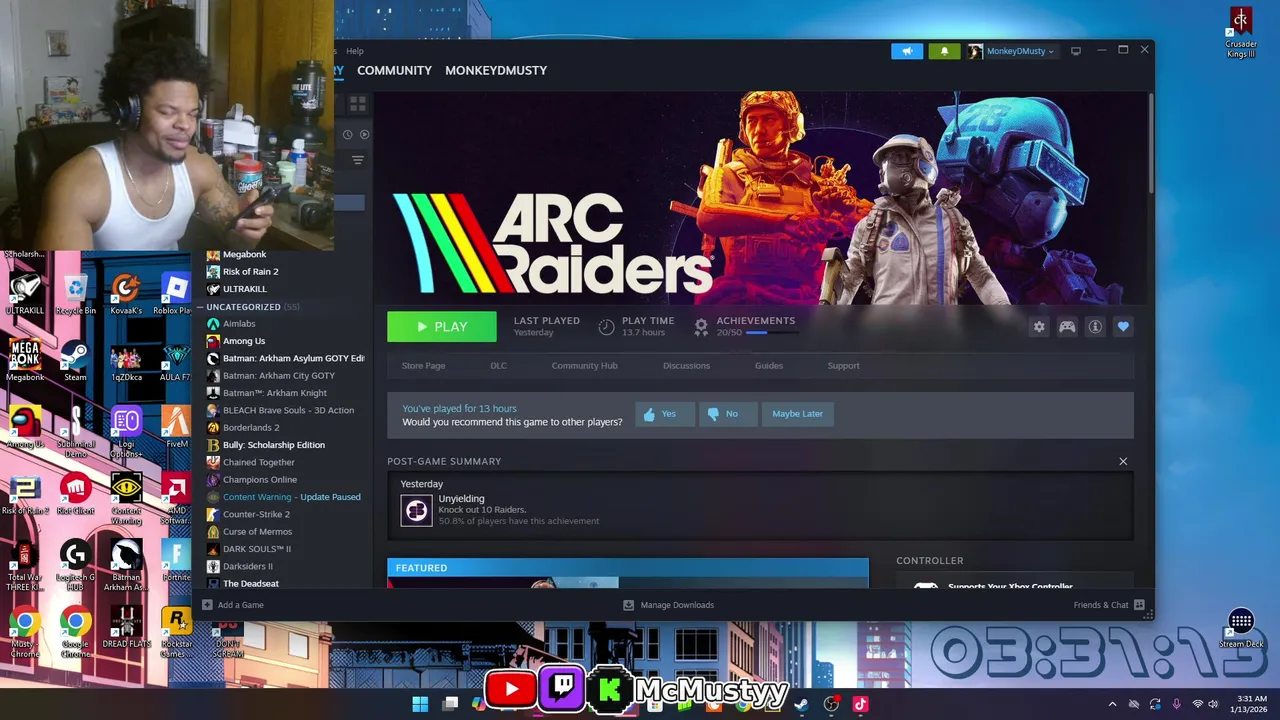Image resolution: width=1280 pixels, height=720 pixels.
Task: Open ARC Raiders manage settings gear
Action: (1039, 327)
